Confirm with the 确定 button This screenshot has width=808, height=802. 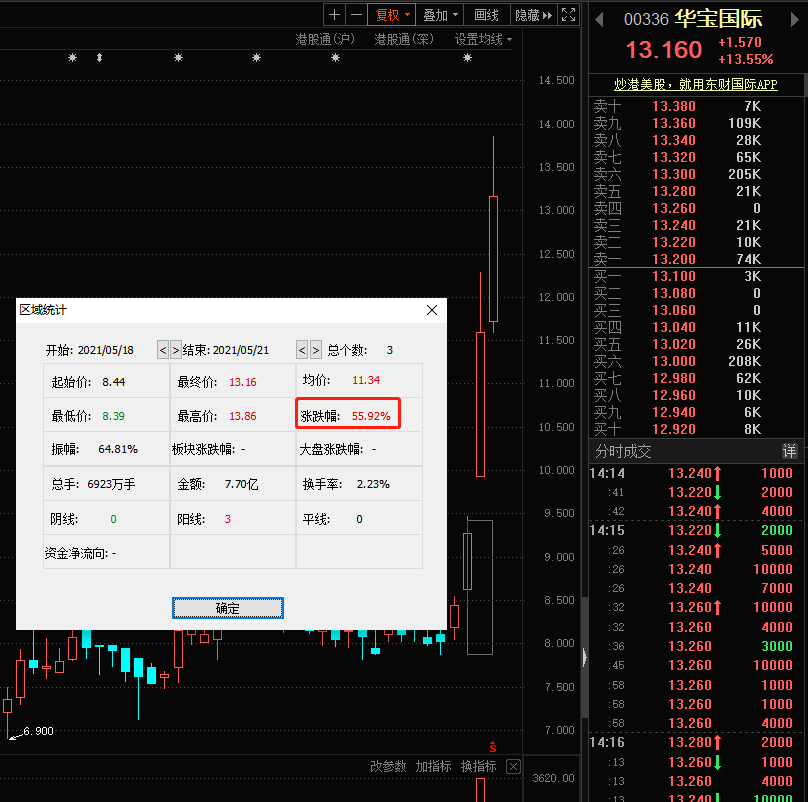click(x=227, y=608)
